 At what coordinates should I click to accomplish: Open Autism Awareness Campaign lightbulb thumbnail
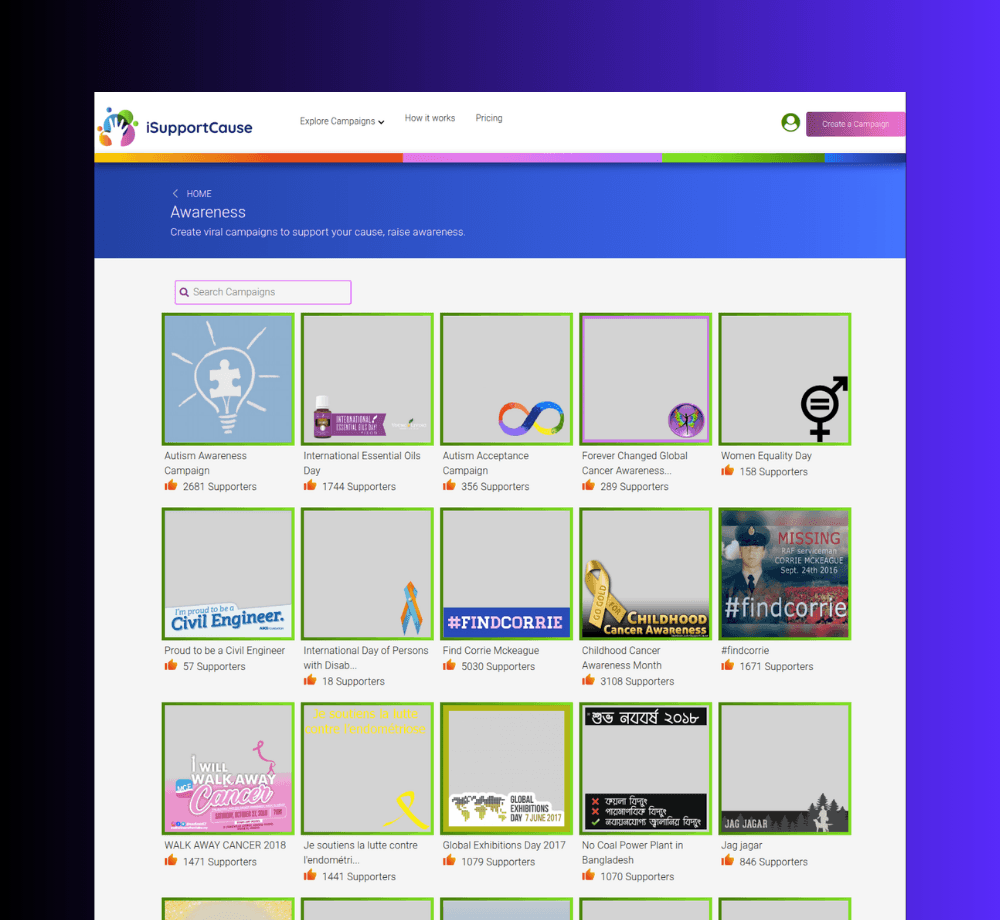tap(228, 379)
